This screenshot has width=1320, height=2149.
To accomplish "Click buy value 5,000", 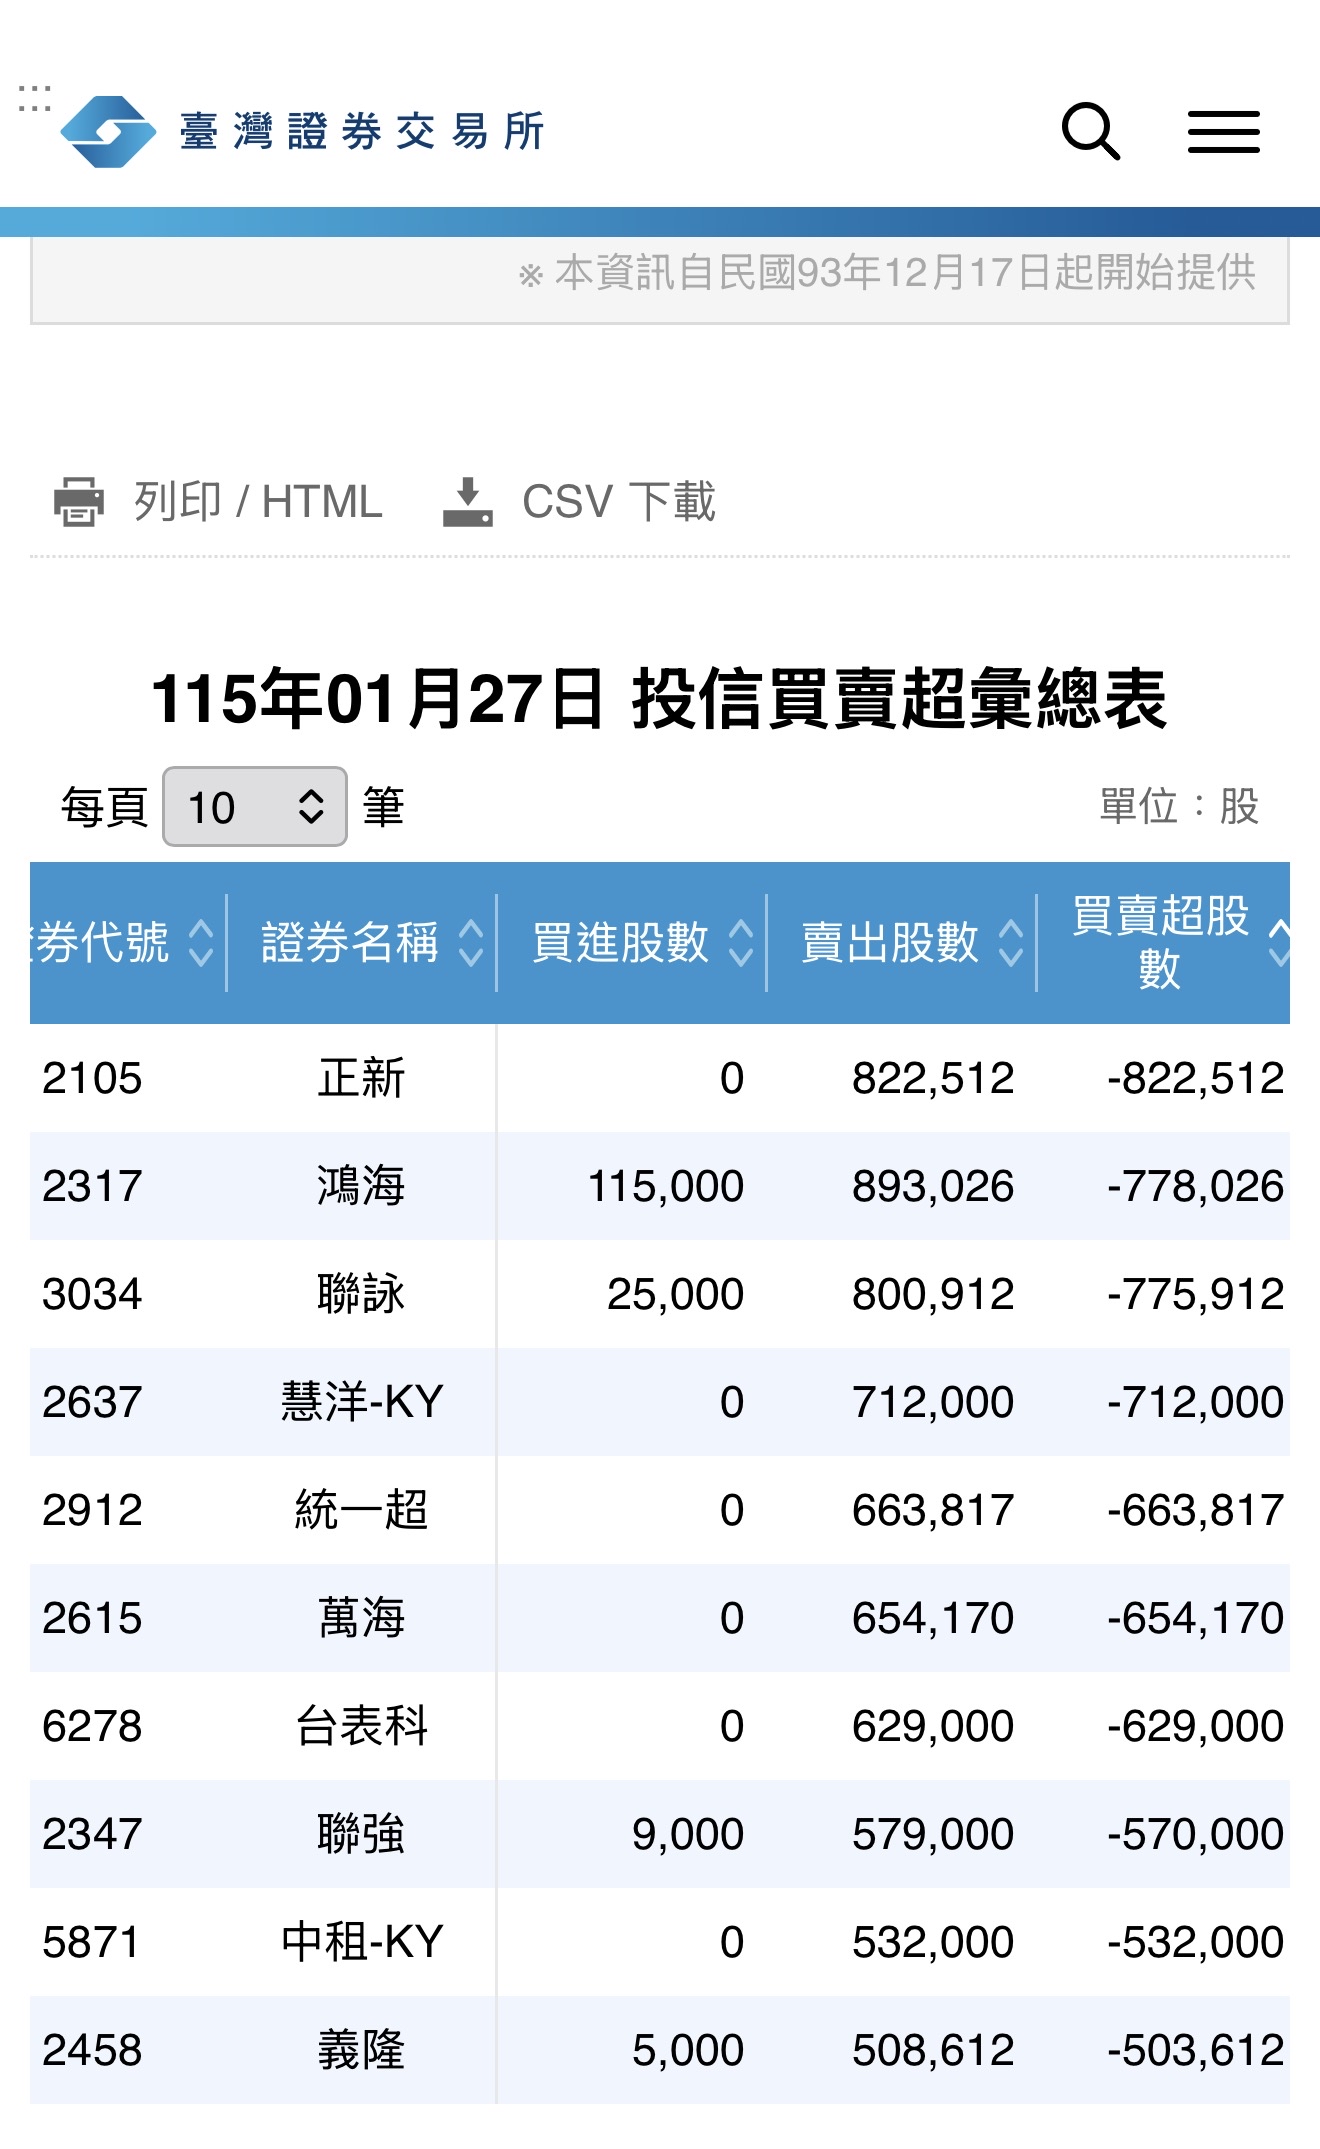I will [688, 2050].
